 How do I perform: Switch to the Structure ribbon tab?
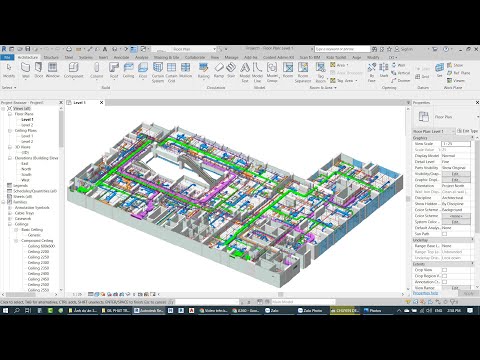click(51, 57)
